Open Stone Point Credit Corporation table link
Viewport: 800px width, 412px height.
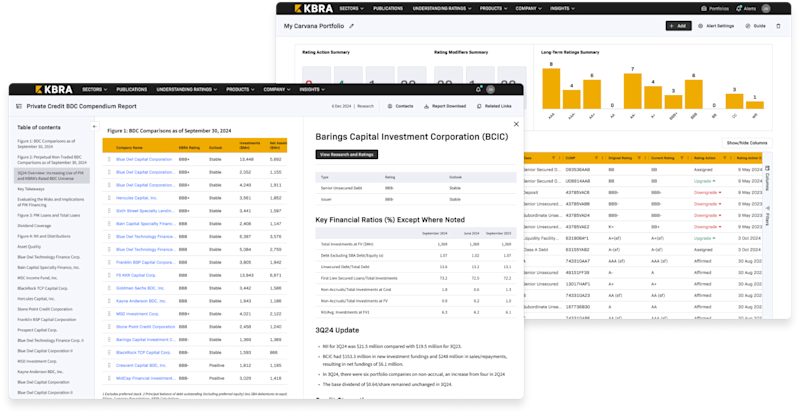coord(145,326)
